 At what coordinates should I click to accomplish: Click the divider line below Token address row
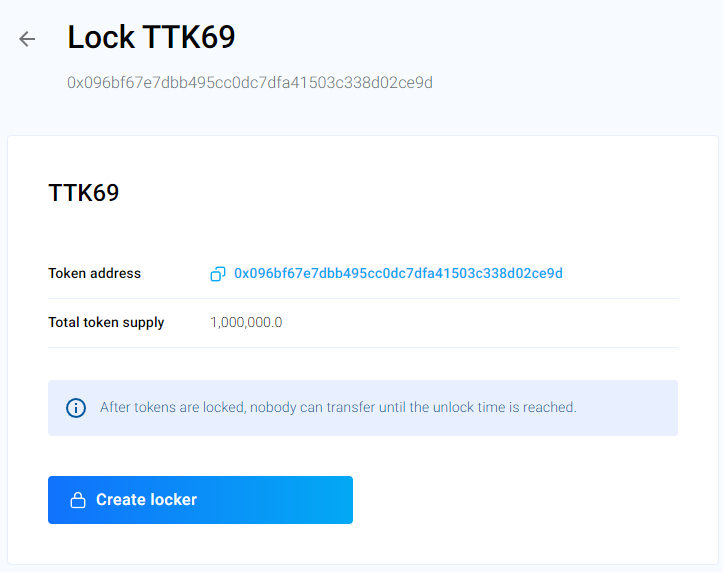click(x=362, y=298)
